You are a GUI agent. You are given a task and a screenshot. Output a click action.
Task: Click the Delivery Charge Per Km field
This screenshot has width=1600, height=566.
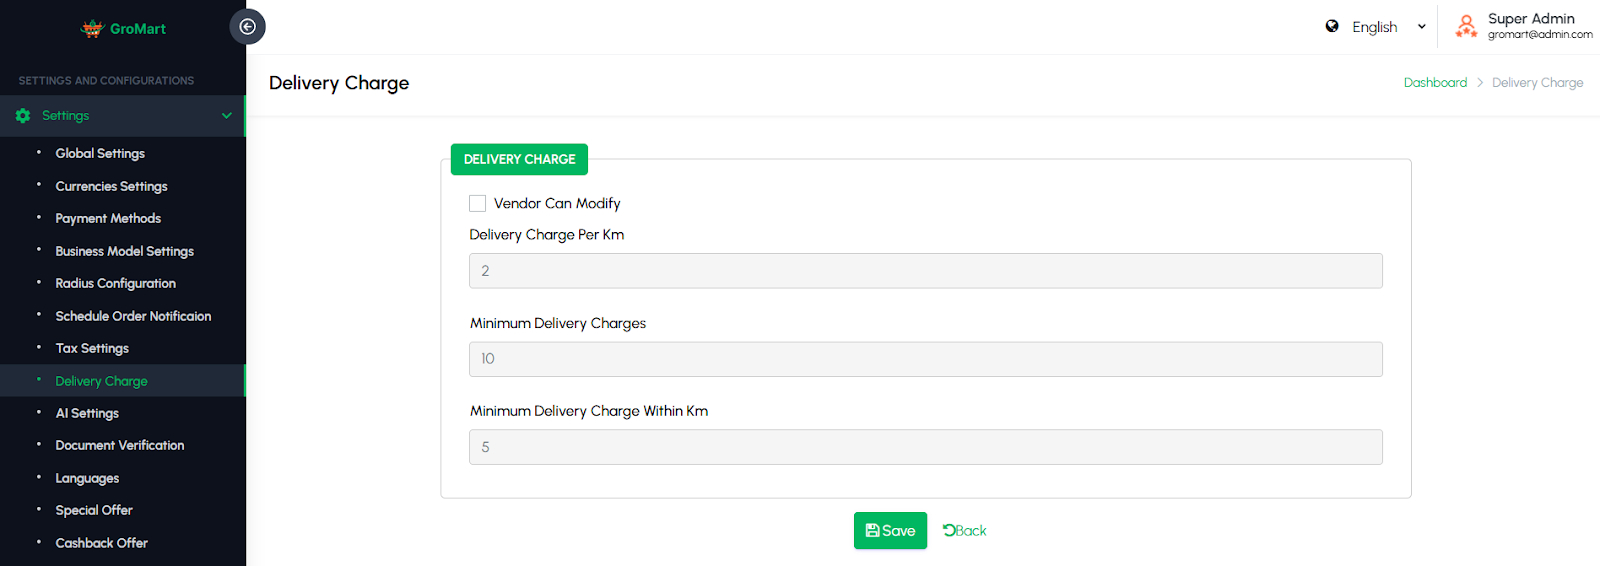click(925, 271)
